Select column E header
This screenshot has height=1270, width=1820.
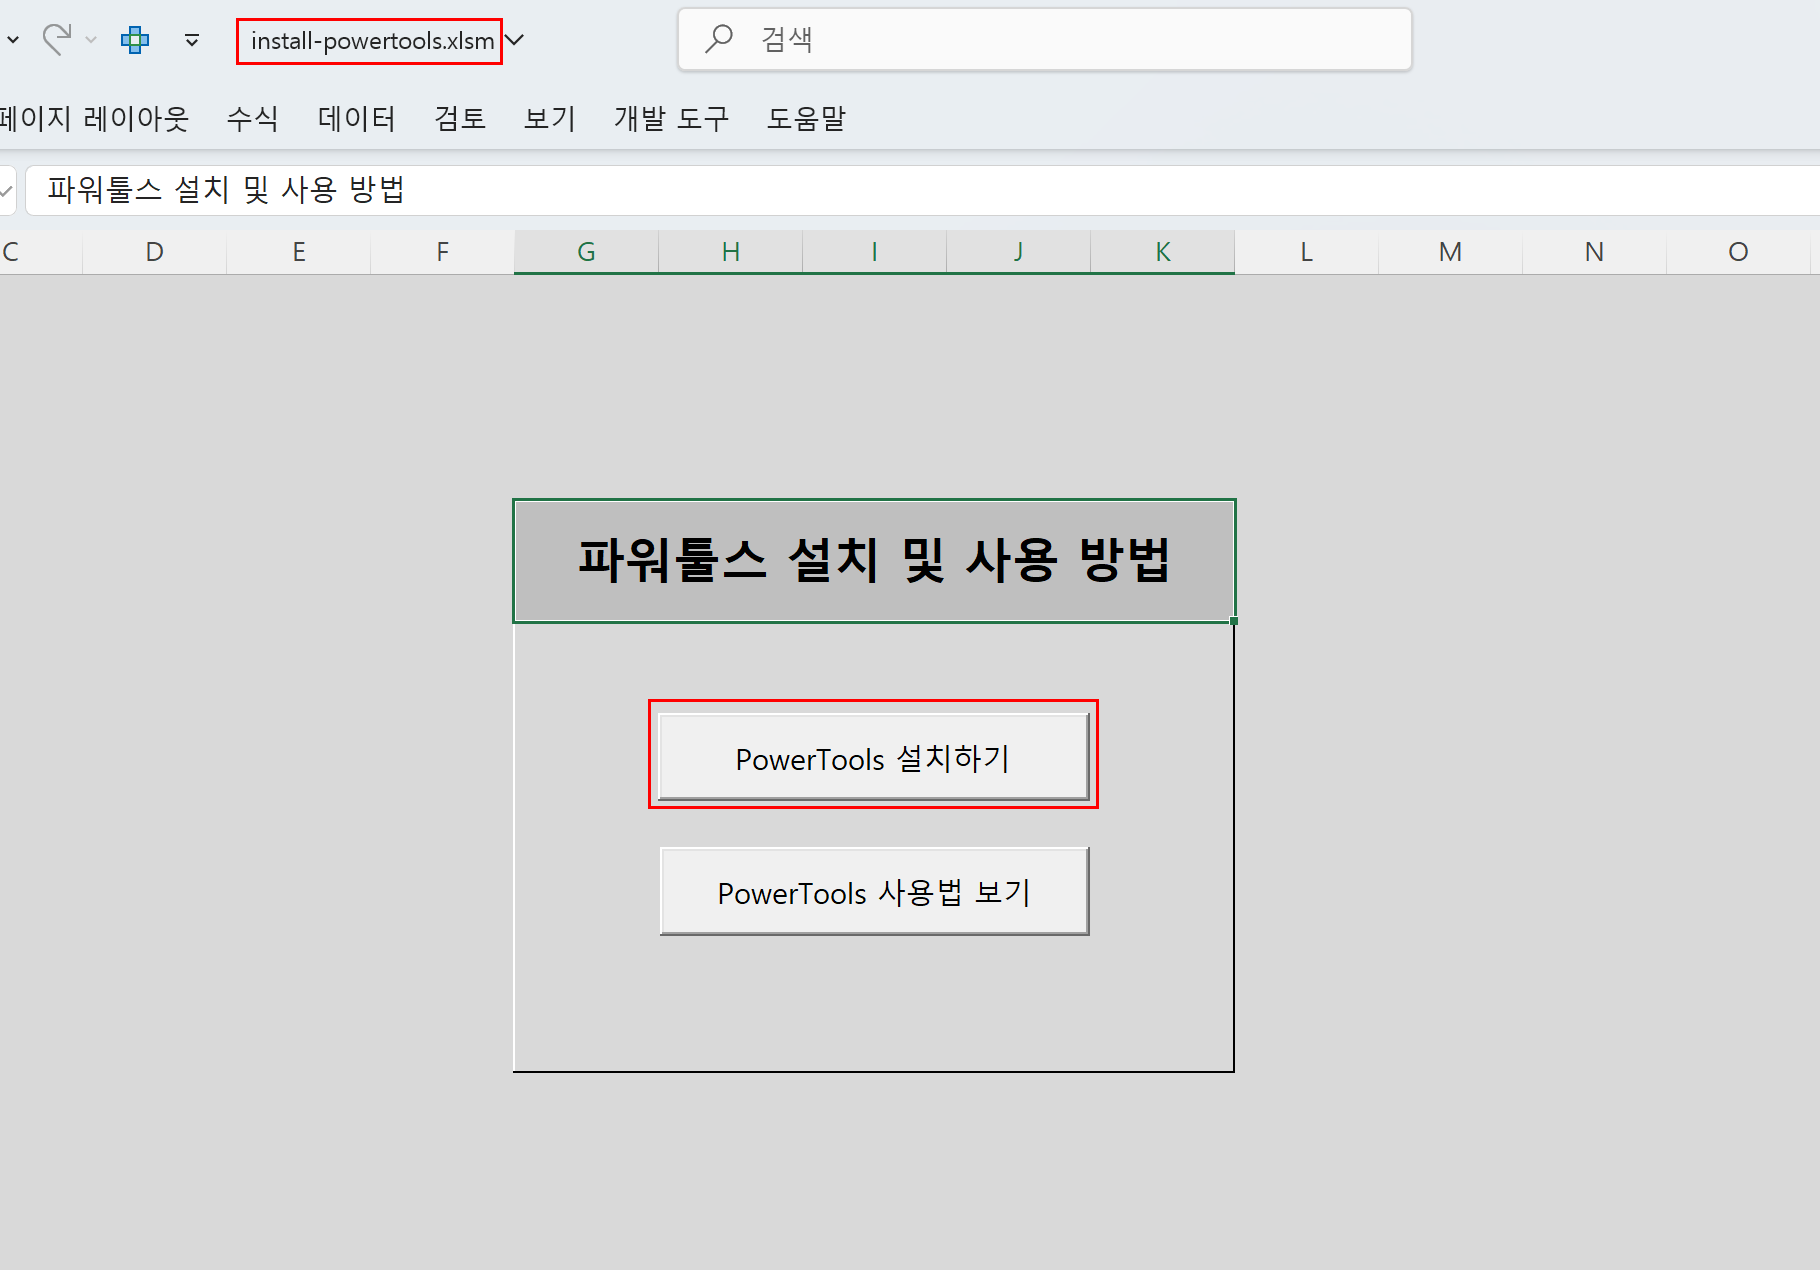[299, 252]
